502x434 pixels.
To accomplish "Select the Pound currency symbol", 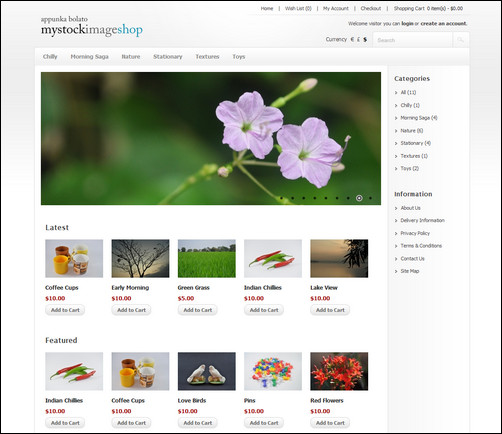I will [358, 39].
